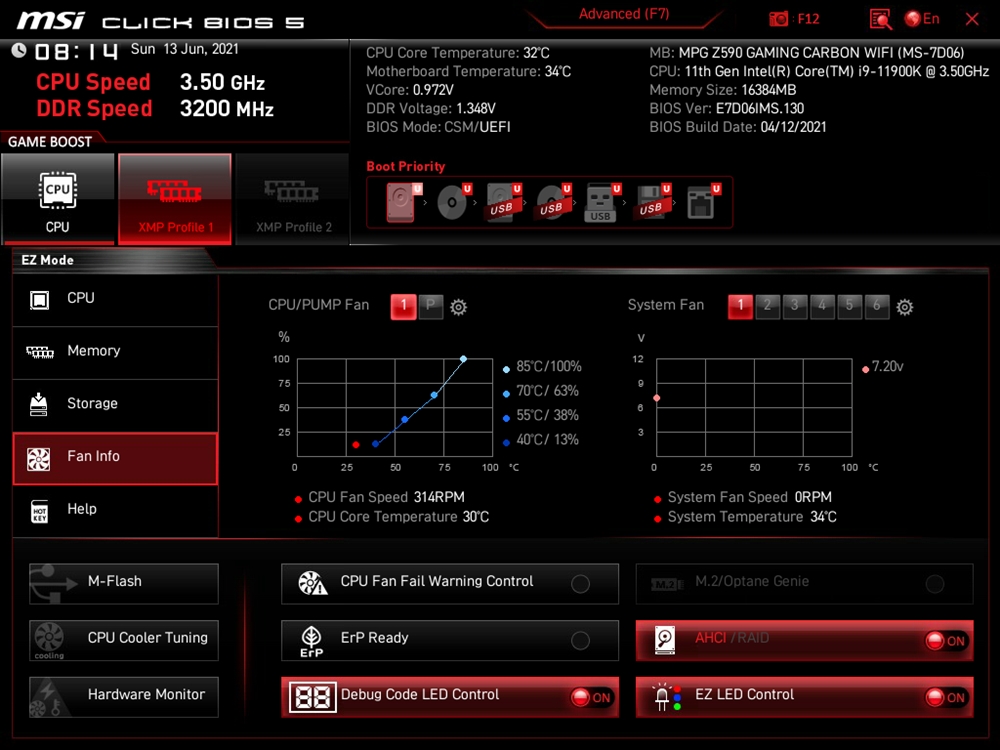Select CPU fan 1 button
The width and height of the screenshot is (1000, 750).
click(403, 306)
